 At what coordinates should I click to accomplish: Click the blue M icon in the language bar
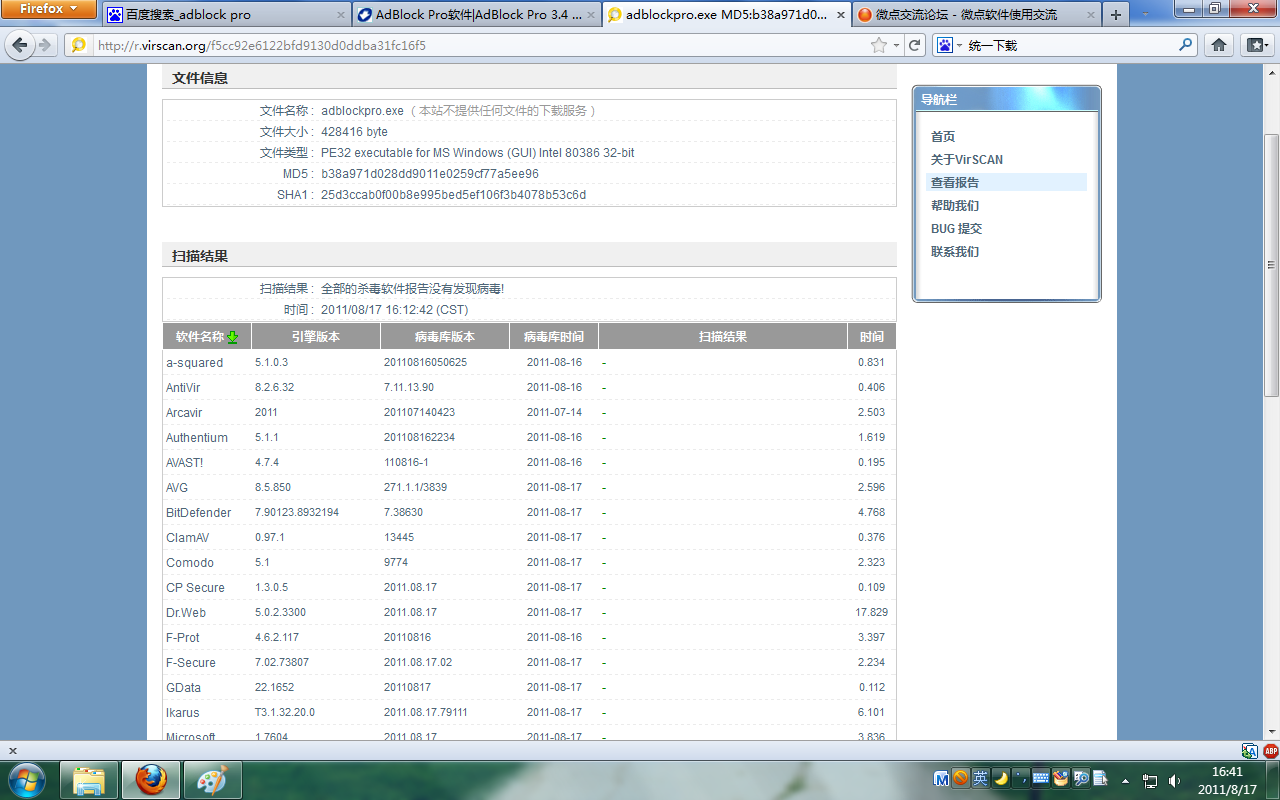941,778
